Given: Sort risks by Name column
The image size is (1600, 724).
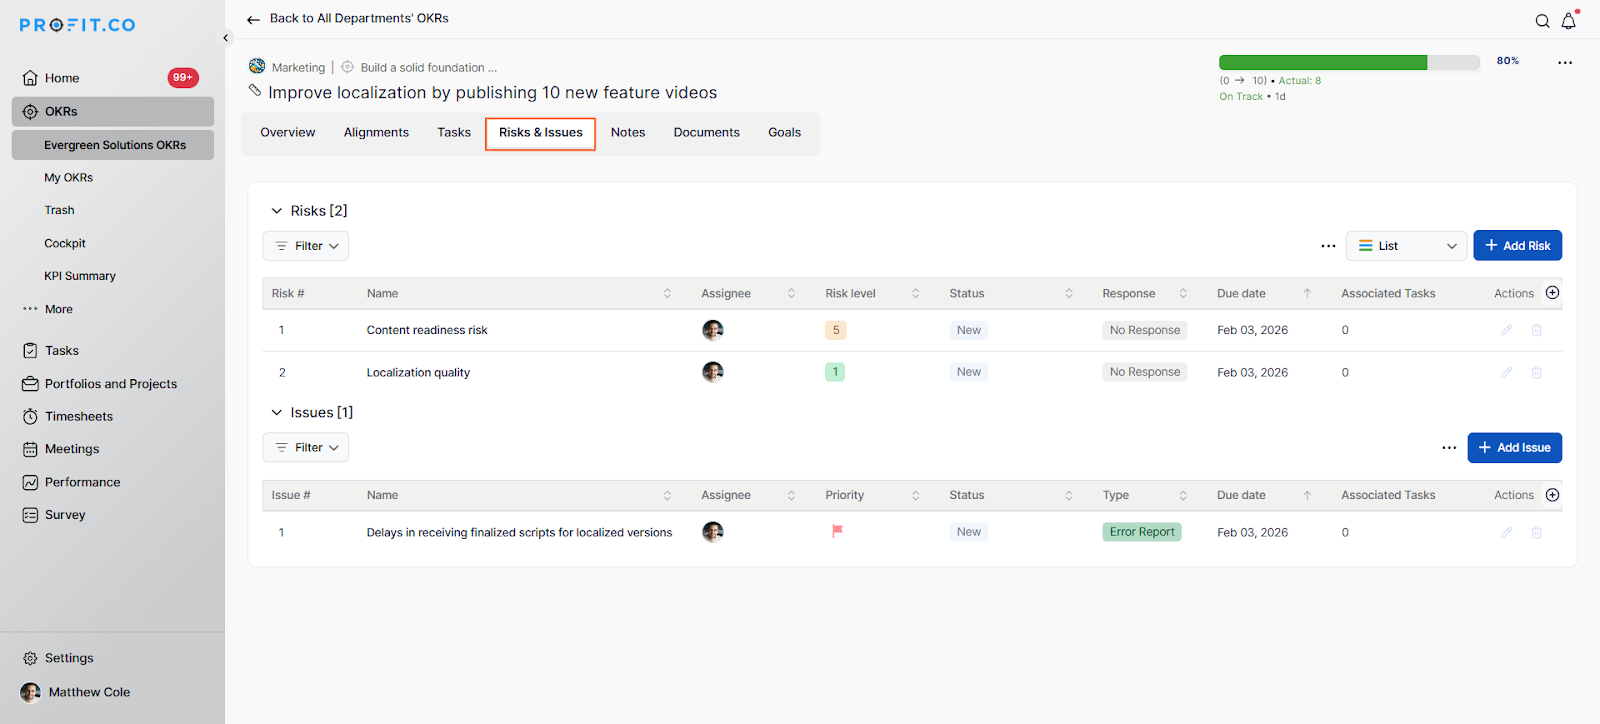Looking at the screenshot, I should pyautogui.click(x=667, y=293).
